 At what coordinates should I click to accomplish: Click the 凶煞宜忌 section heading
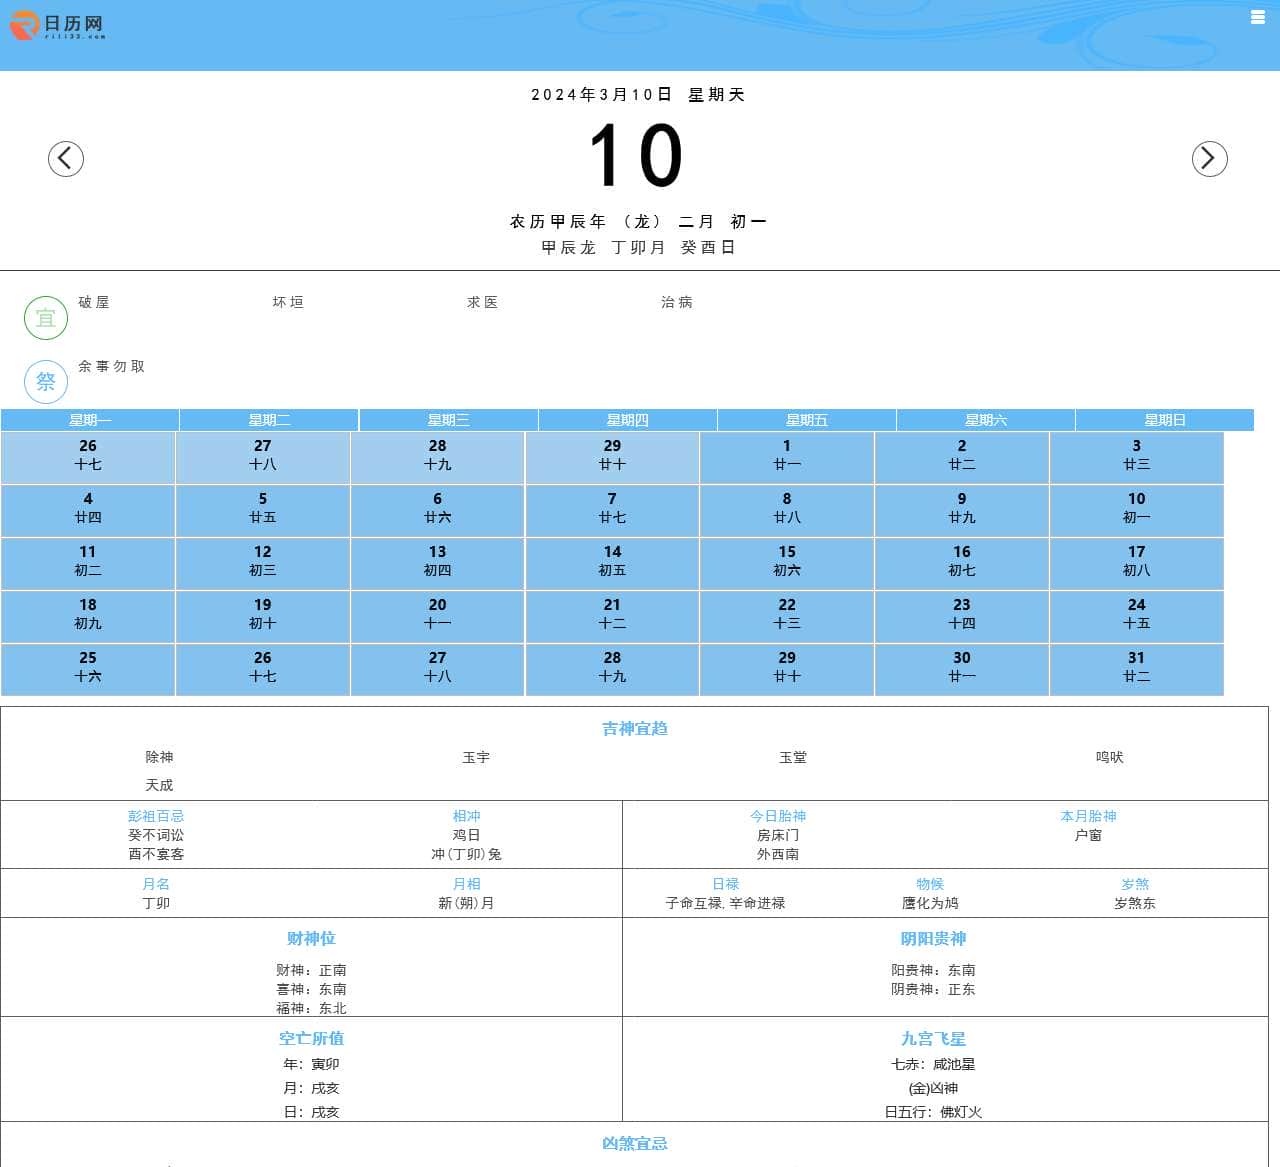[x=633, y=1143]
